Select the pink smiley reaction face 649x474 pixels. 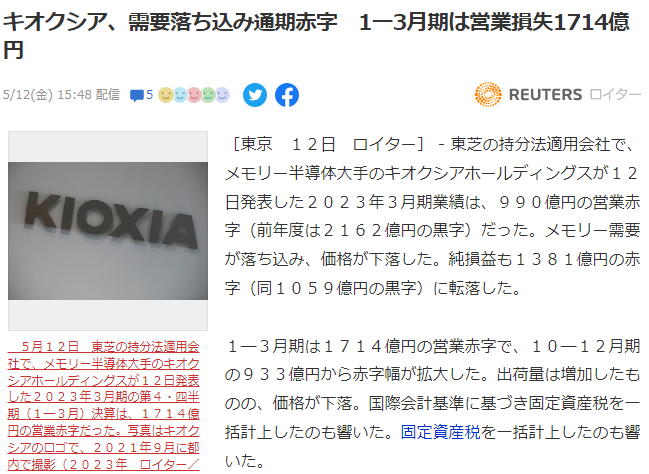tap(194, 95)
